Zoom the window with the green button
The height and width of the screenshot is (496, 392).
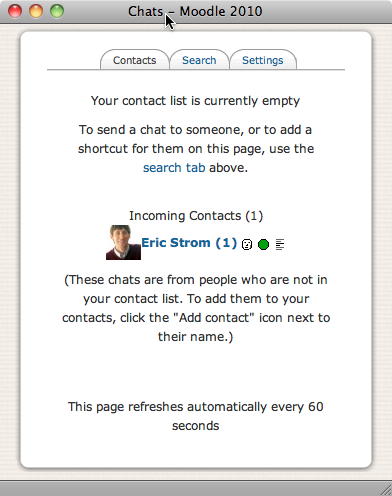click(x=57, y=11)
